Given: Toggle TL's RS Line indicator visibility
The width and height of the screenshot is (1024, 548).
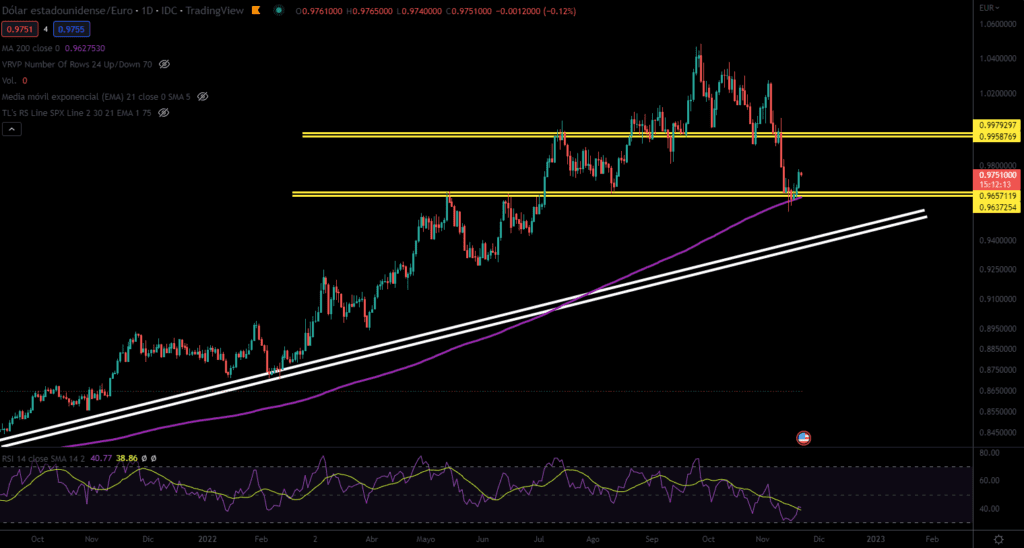Looking at the screenshot, I should pos(164,113).
